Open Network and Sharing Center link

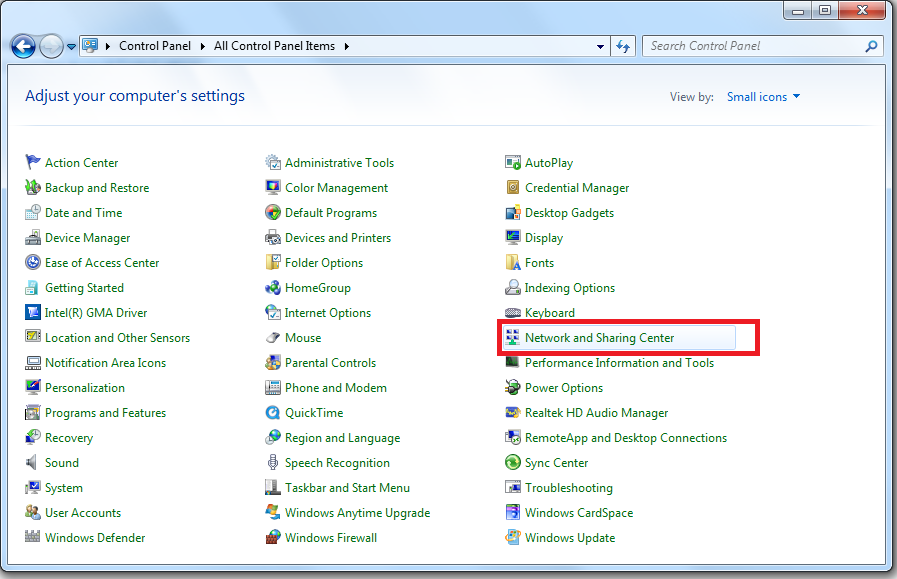coord(599,338)
